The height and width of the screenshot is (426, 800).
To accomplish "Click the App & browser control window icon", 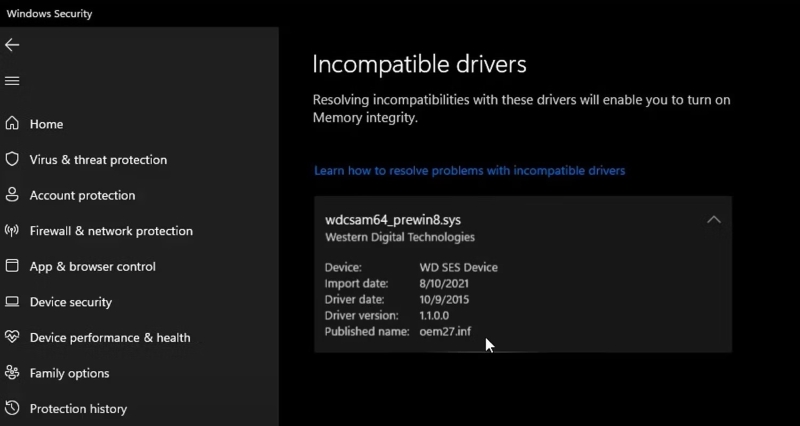I will click(12, 266).
